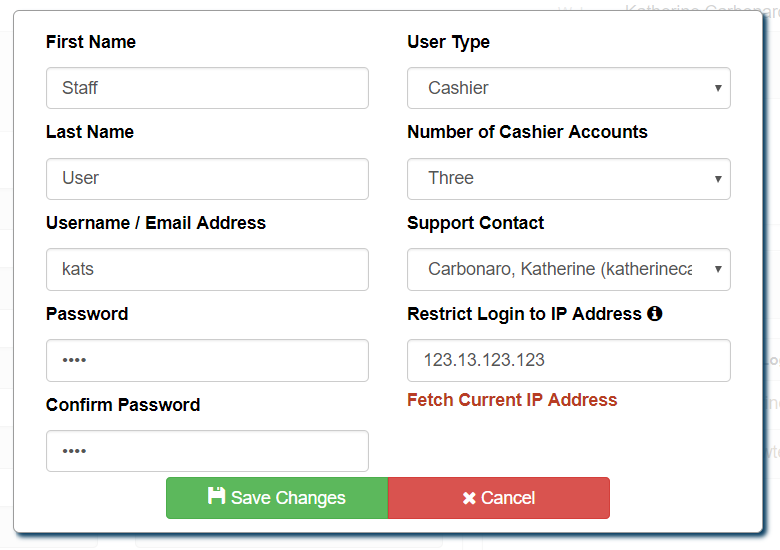Open the Support Contact dropdown
The image size is (780, 550).
tap(569, 270)
